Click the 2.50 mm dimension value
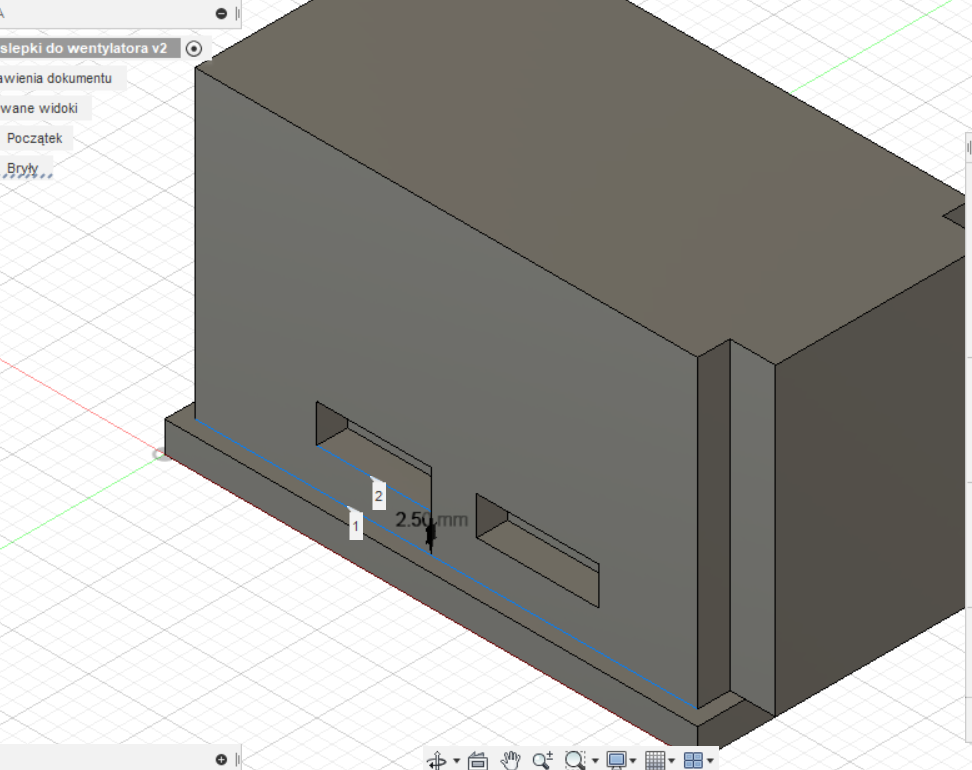 tap(431, 520)
